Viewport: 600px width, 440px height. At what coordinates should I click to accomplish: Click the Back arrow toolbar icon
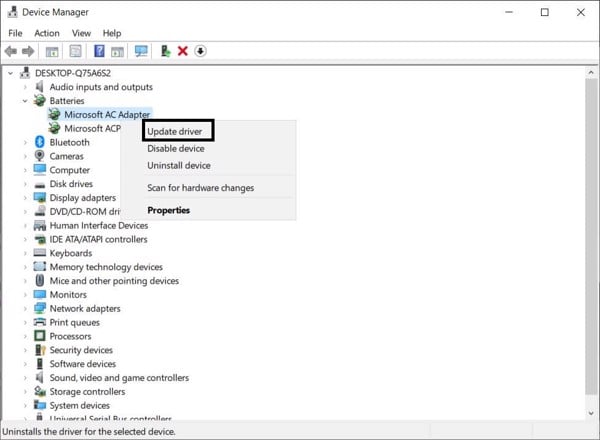(x=11, y=51)
